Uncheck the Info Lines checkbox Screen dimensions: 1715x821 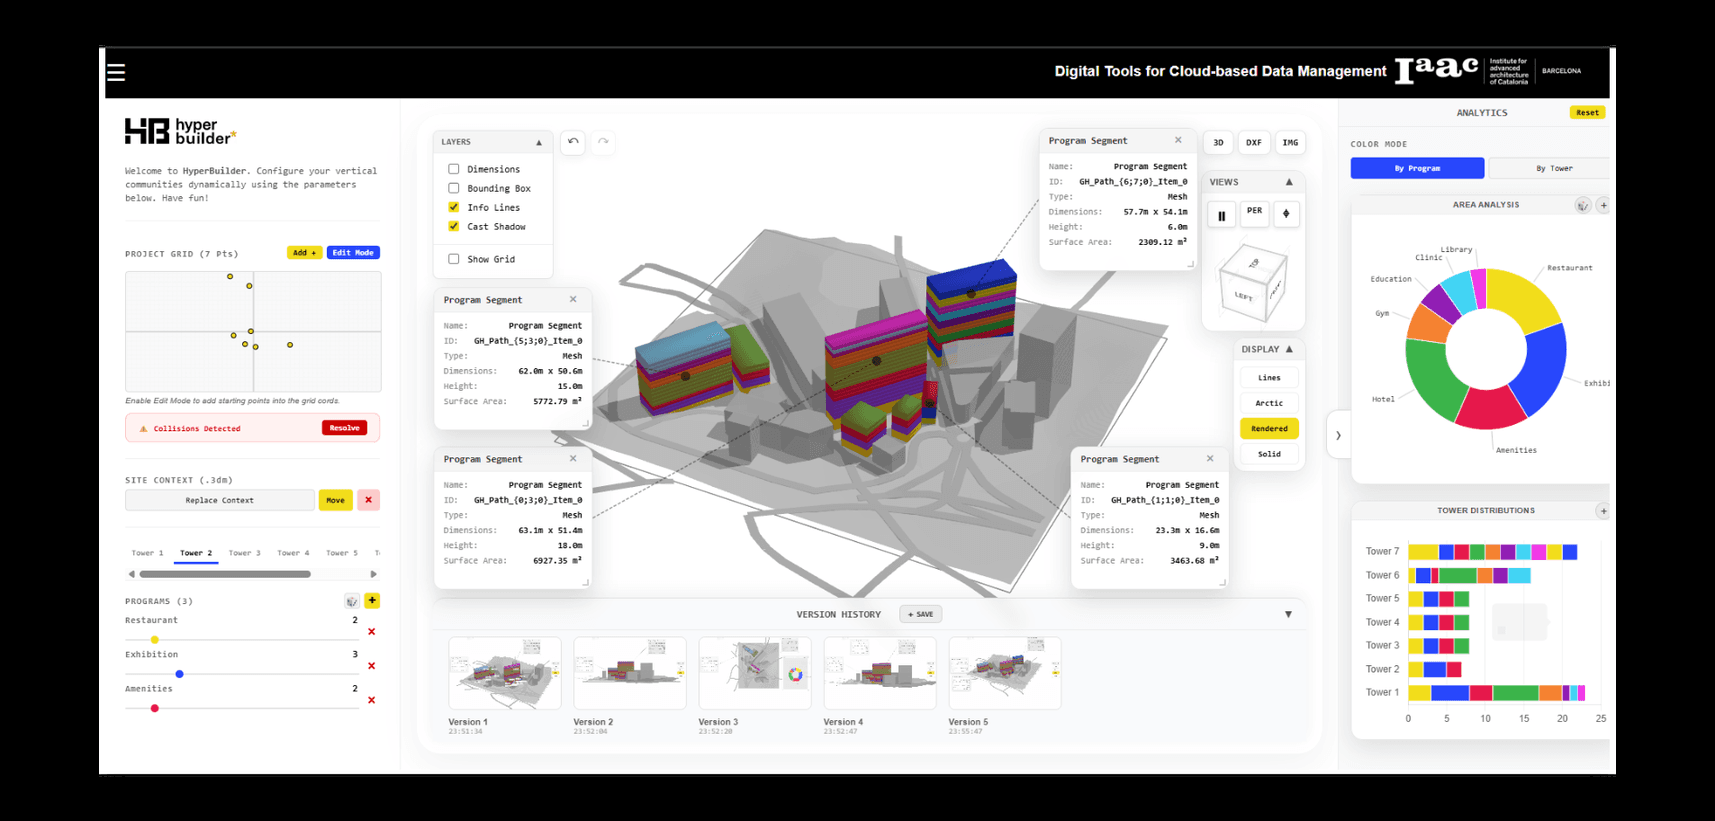454,207
